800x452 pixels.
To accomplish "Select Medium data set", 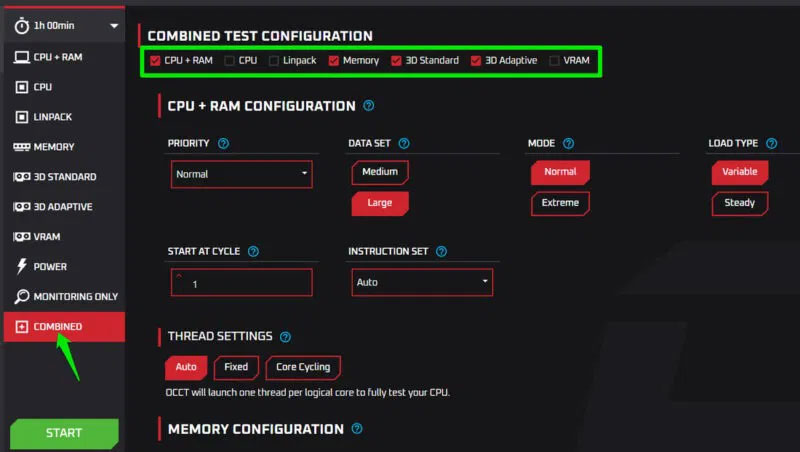I will [380, 172].
